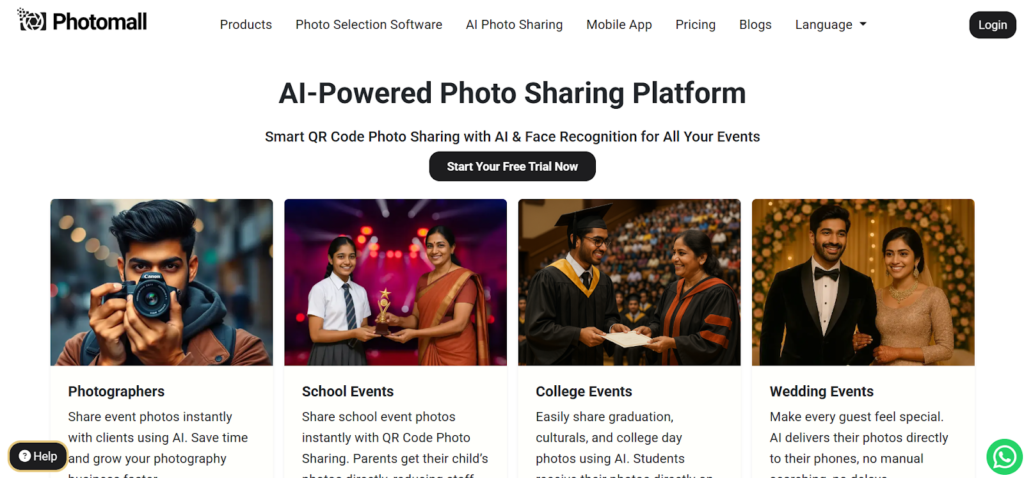Viewport: 1024px width, 478px height.
Task: Visit the Blogs section
Action: tap(755, 25)
